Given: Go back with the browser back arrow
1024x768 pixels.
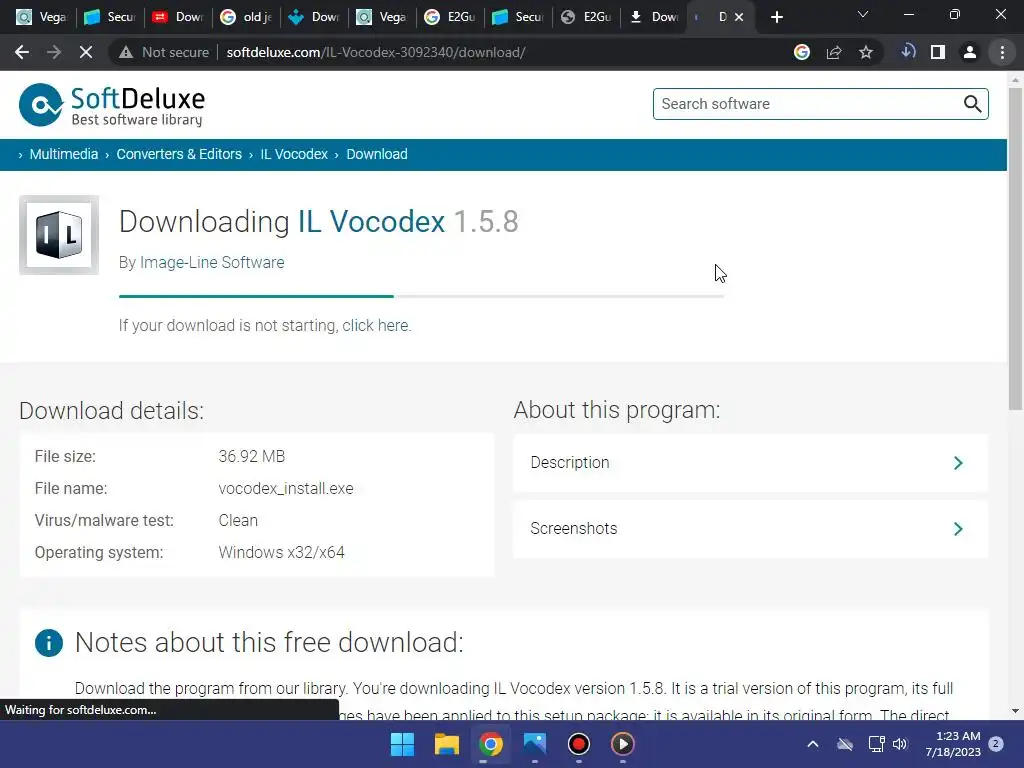Looking at the screenshot, I should point(22,52).
